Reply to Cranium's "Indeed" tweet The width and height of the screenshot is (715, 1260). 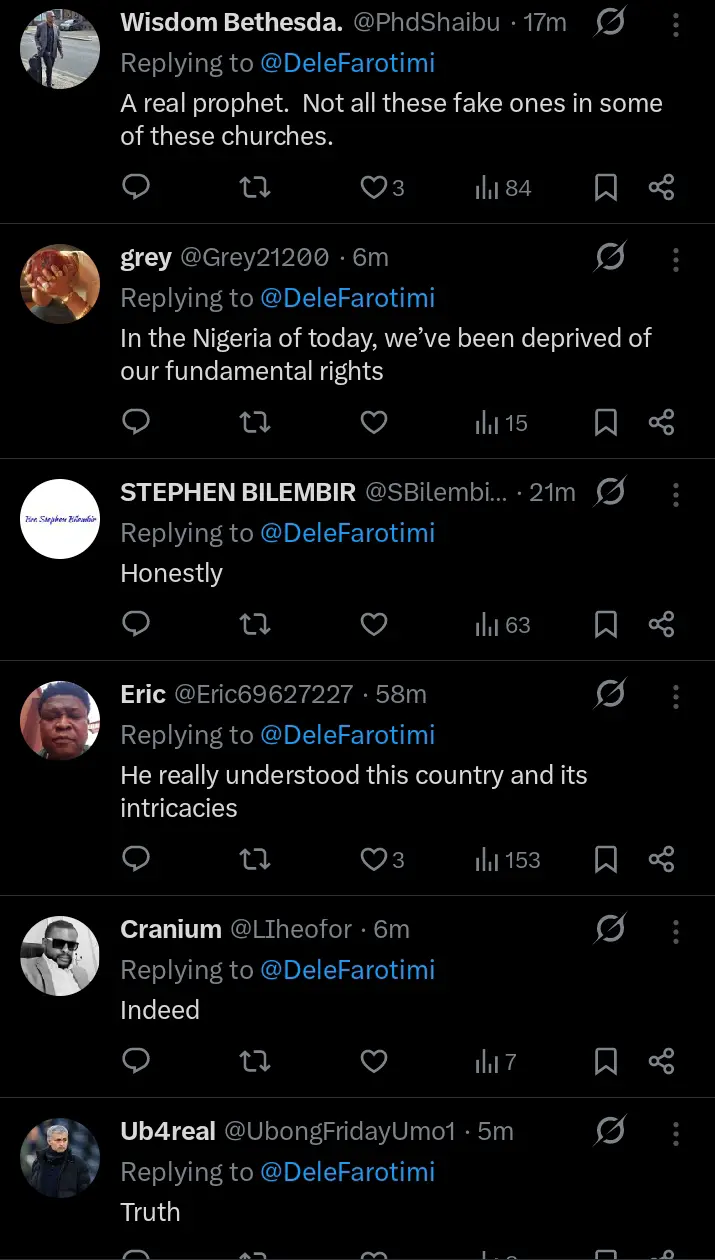[x=135, y=1061]
